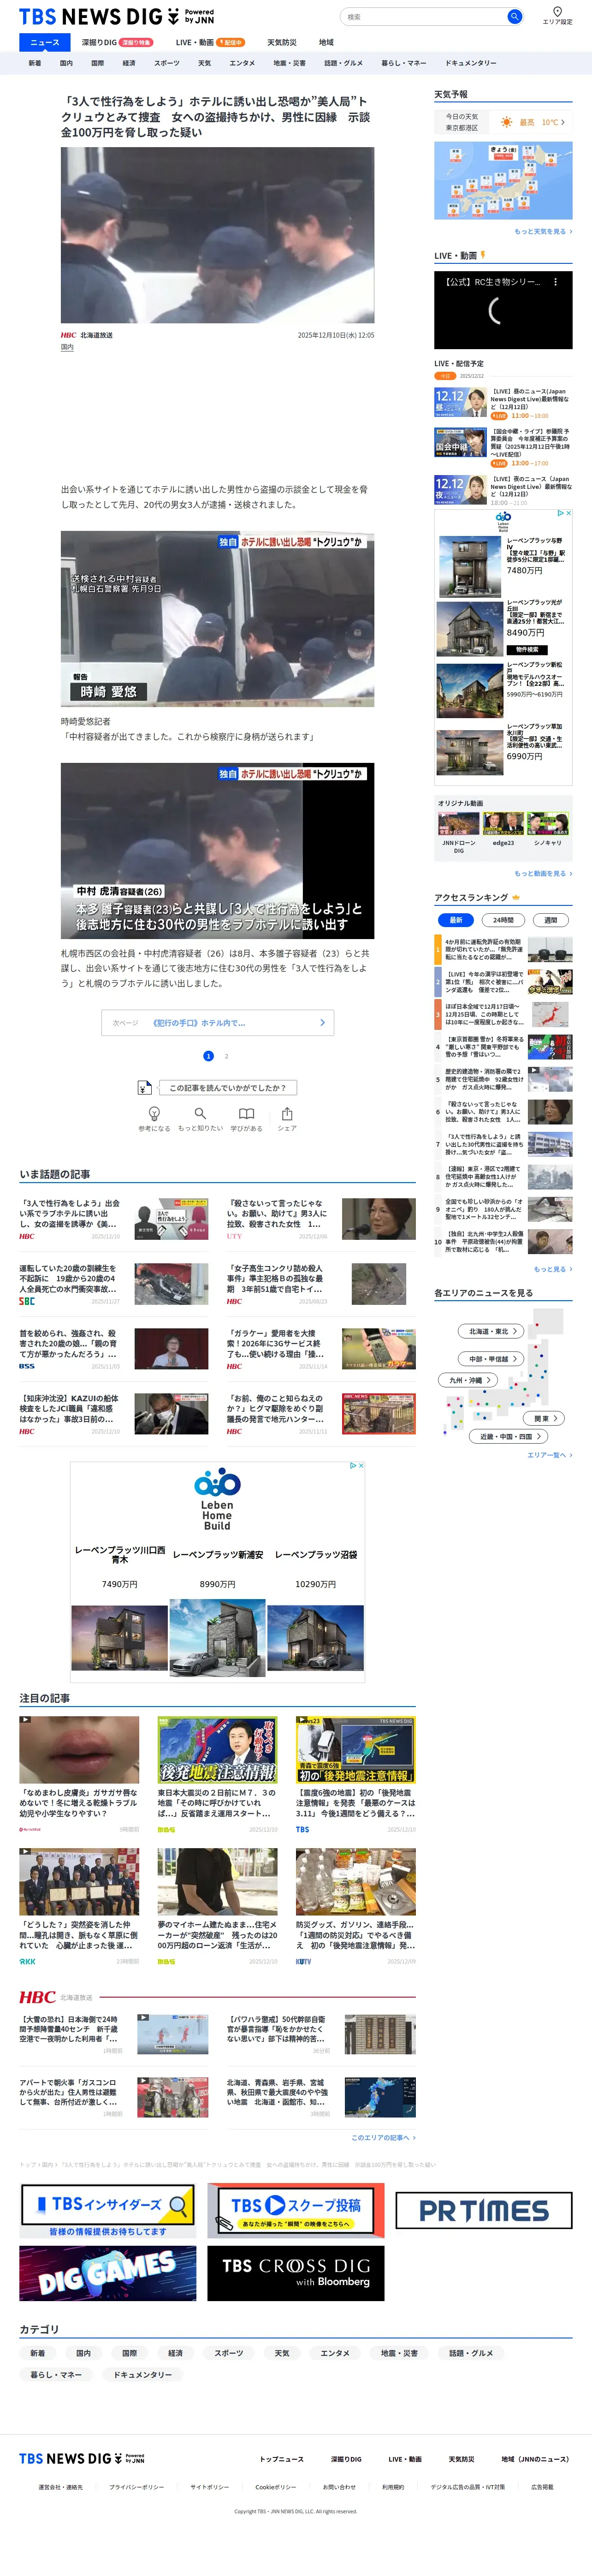Screen dimensions: 592x2576
Task: Click the シェア share icon
Action: tap(287, 1113)
